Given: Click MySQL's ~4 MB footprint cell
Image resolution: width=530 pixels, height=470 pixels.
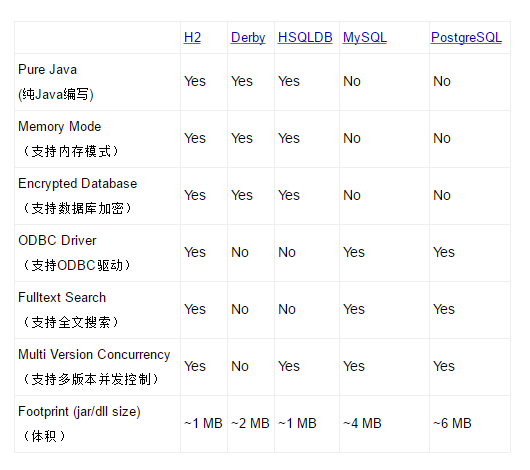Looking at the screenshot, I should 362,423.
